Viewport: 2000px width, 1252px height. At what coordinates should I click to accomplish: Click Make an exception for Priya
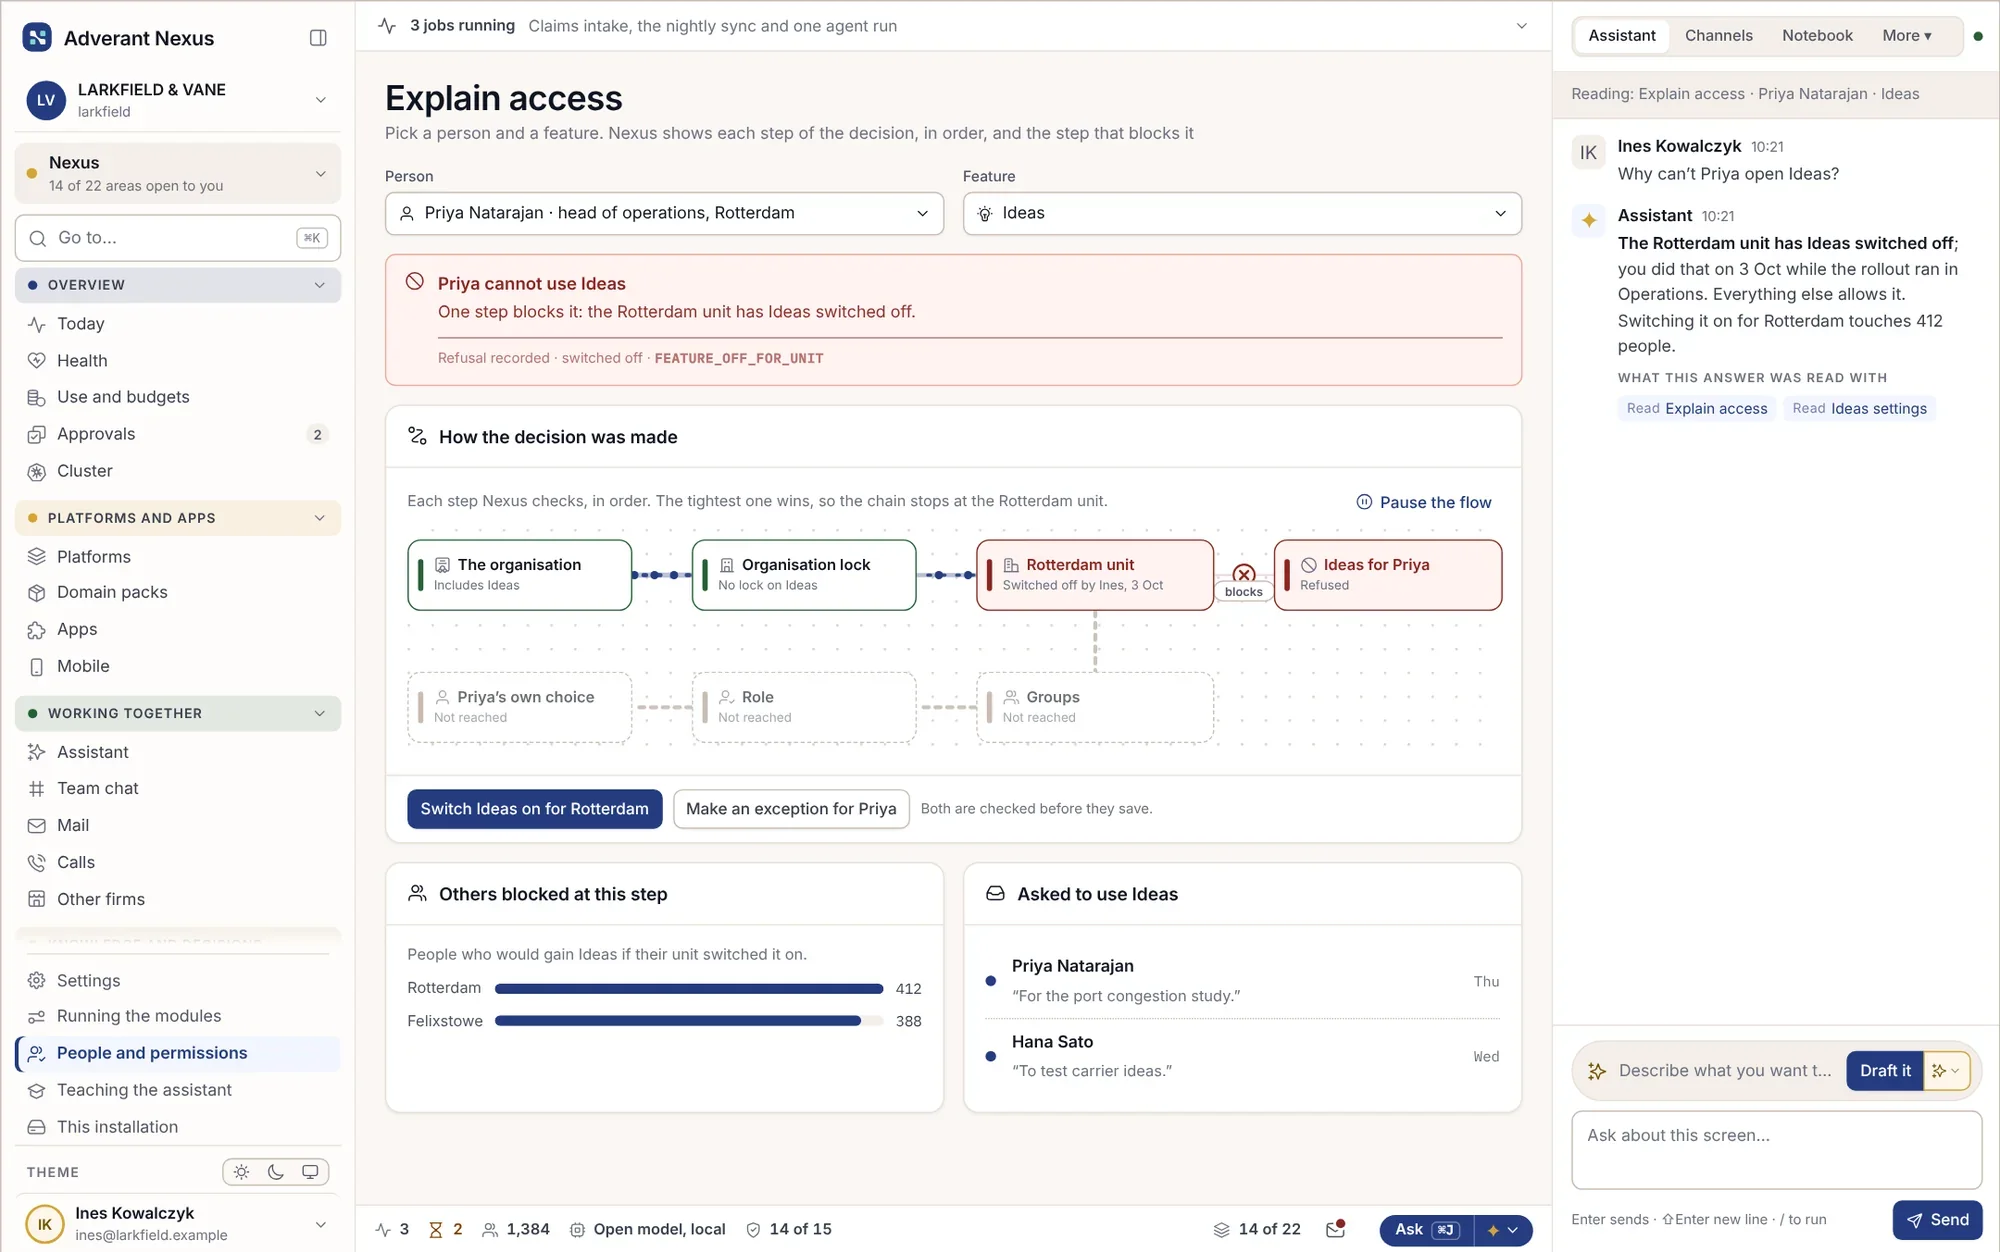(x=791, y=809)
